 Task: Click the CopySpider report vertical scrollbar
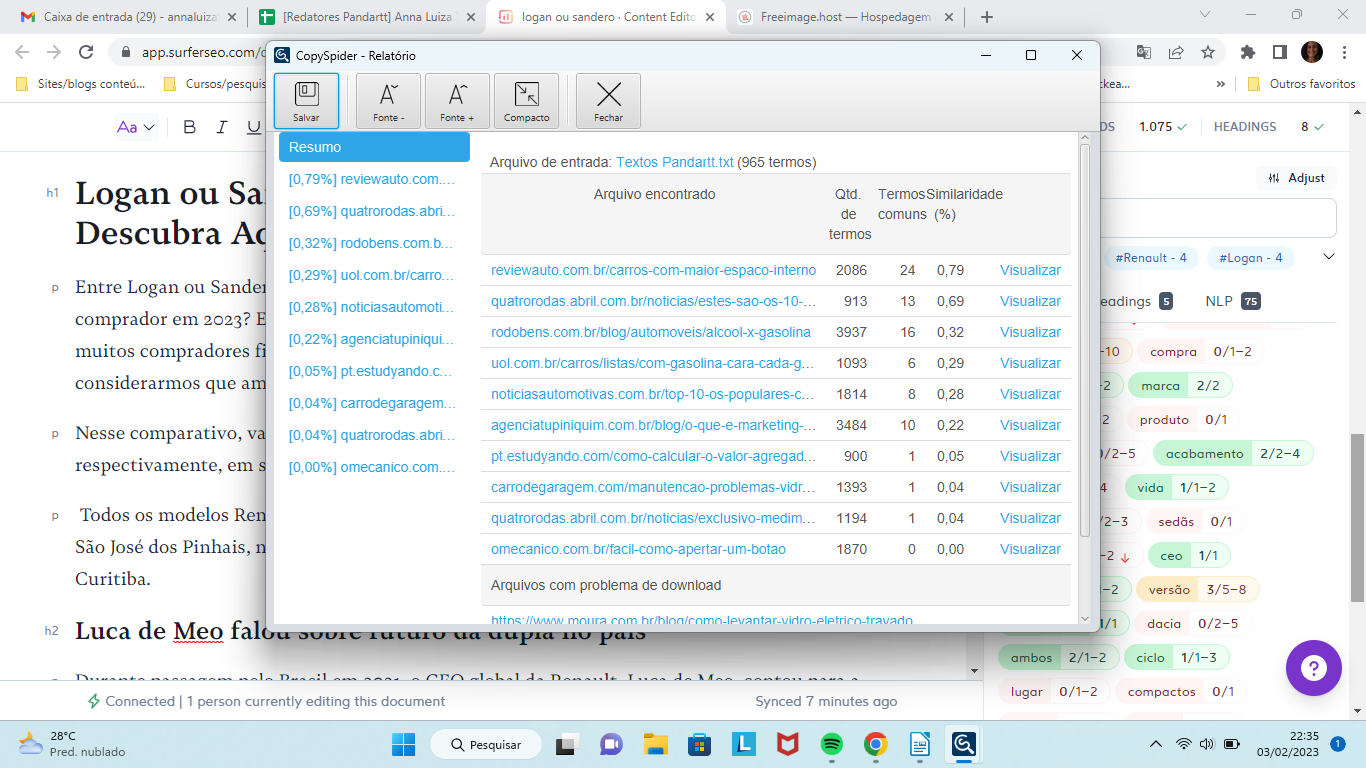1085,340
